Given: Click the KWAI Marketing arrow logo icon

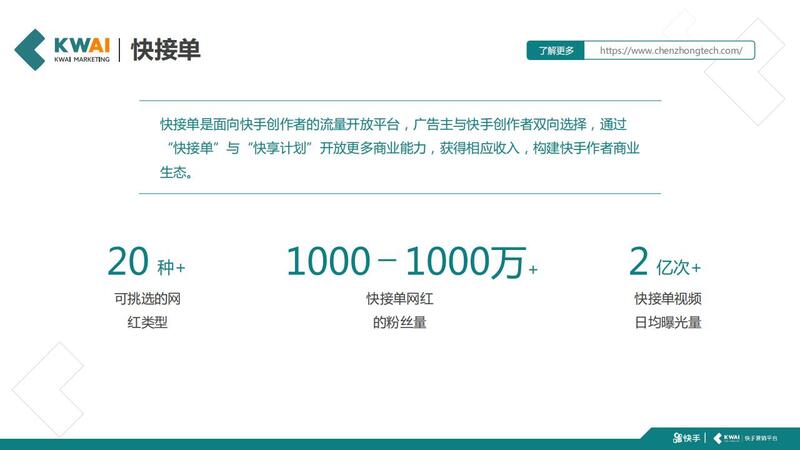Looking at the screenshot, I should pos(32,49).
